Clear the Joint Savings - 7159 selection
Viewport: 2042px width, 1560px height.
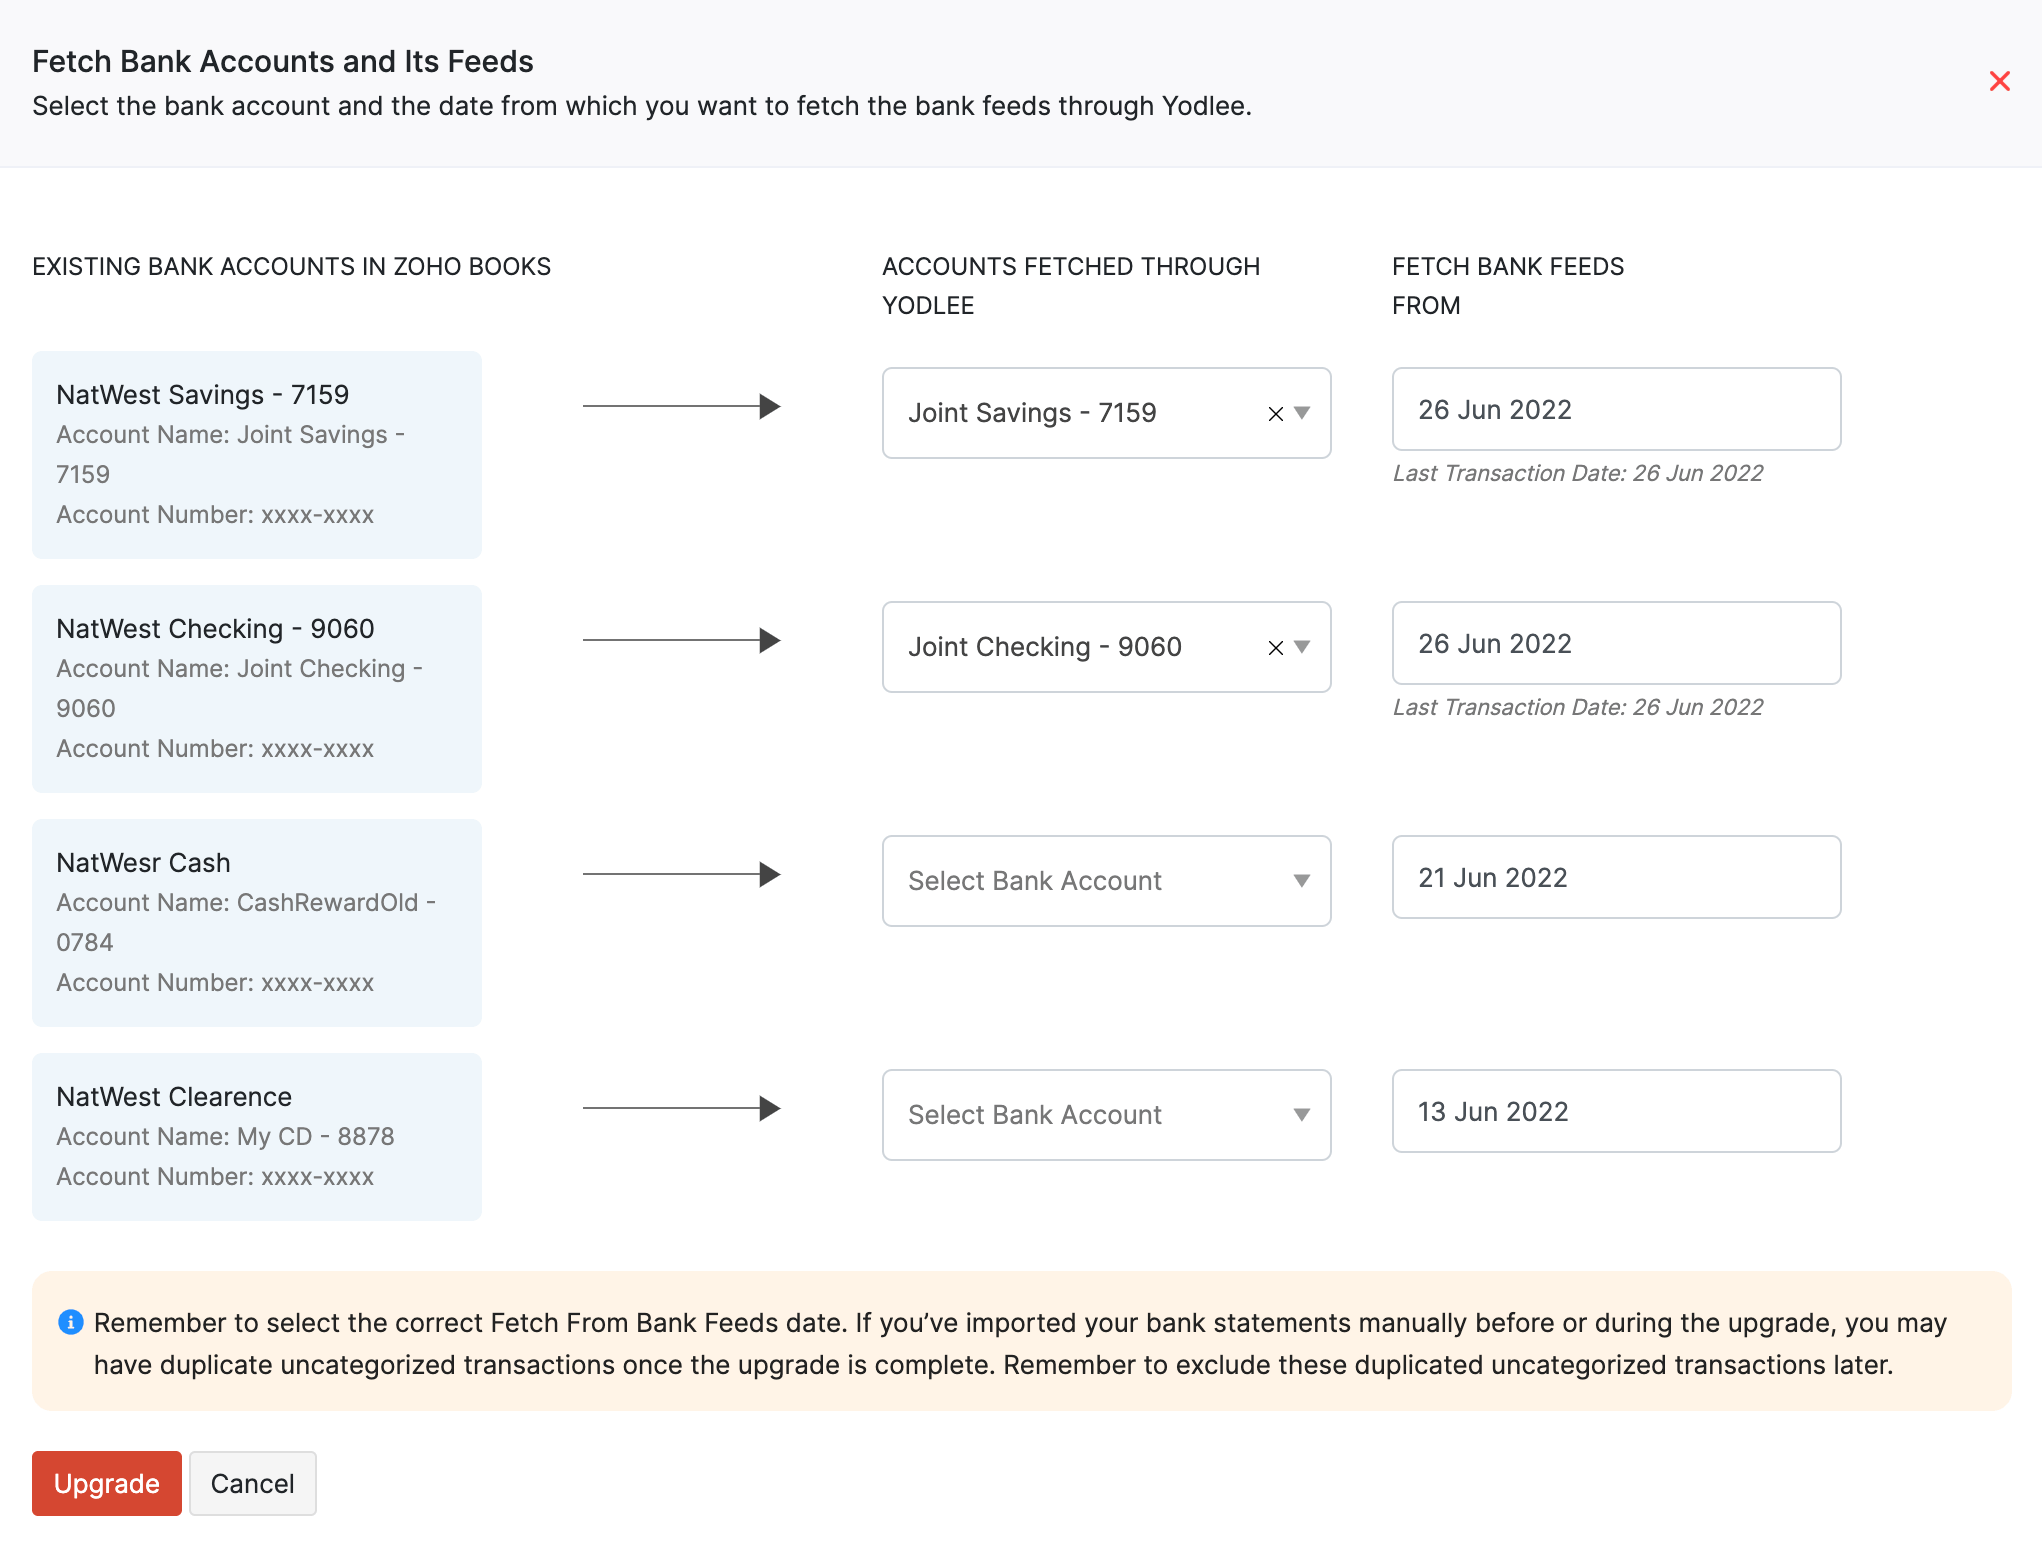click(1275, 414)
